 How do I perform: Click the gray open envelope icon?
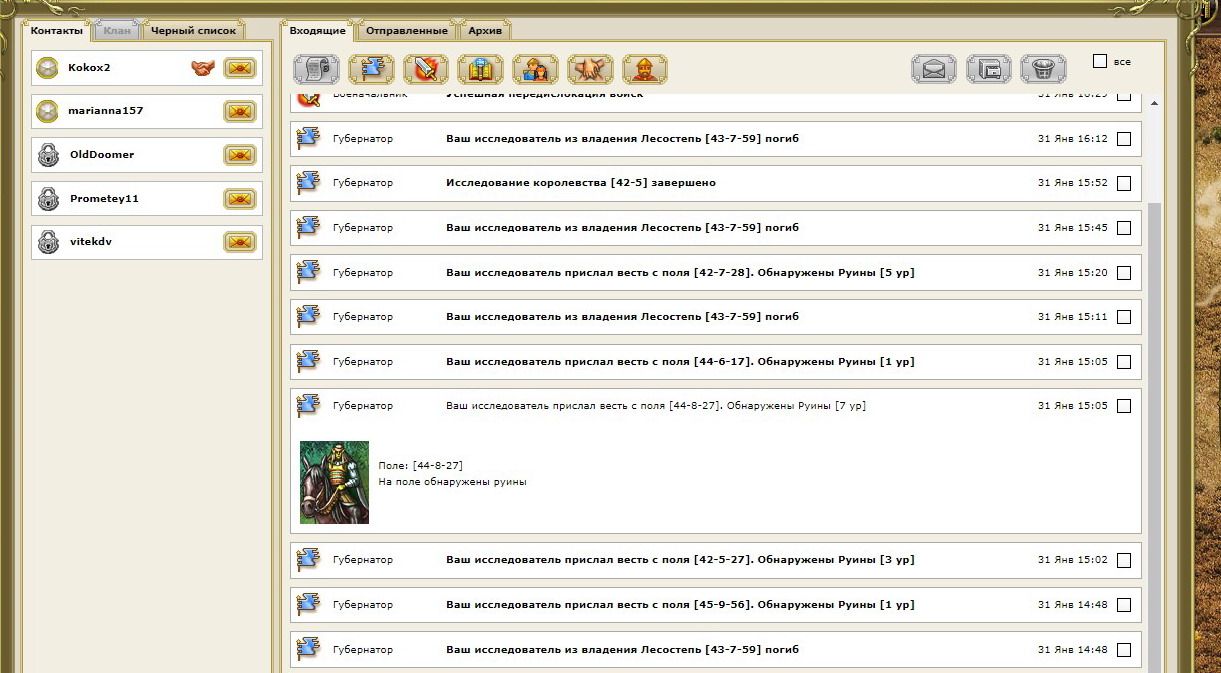(934, 69)
